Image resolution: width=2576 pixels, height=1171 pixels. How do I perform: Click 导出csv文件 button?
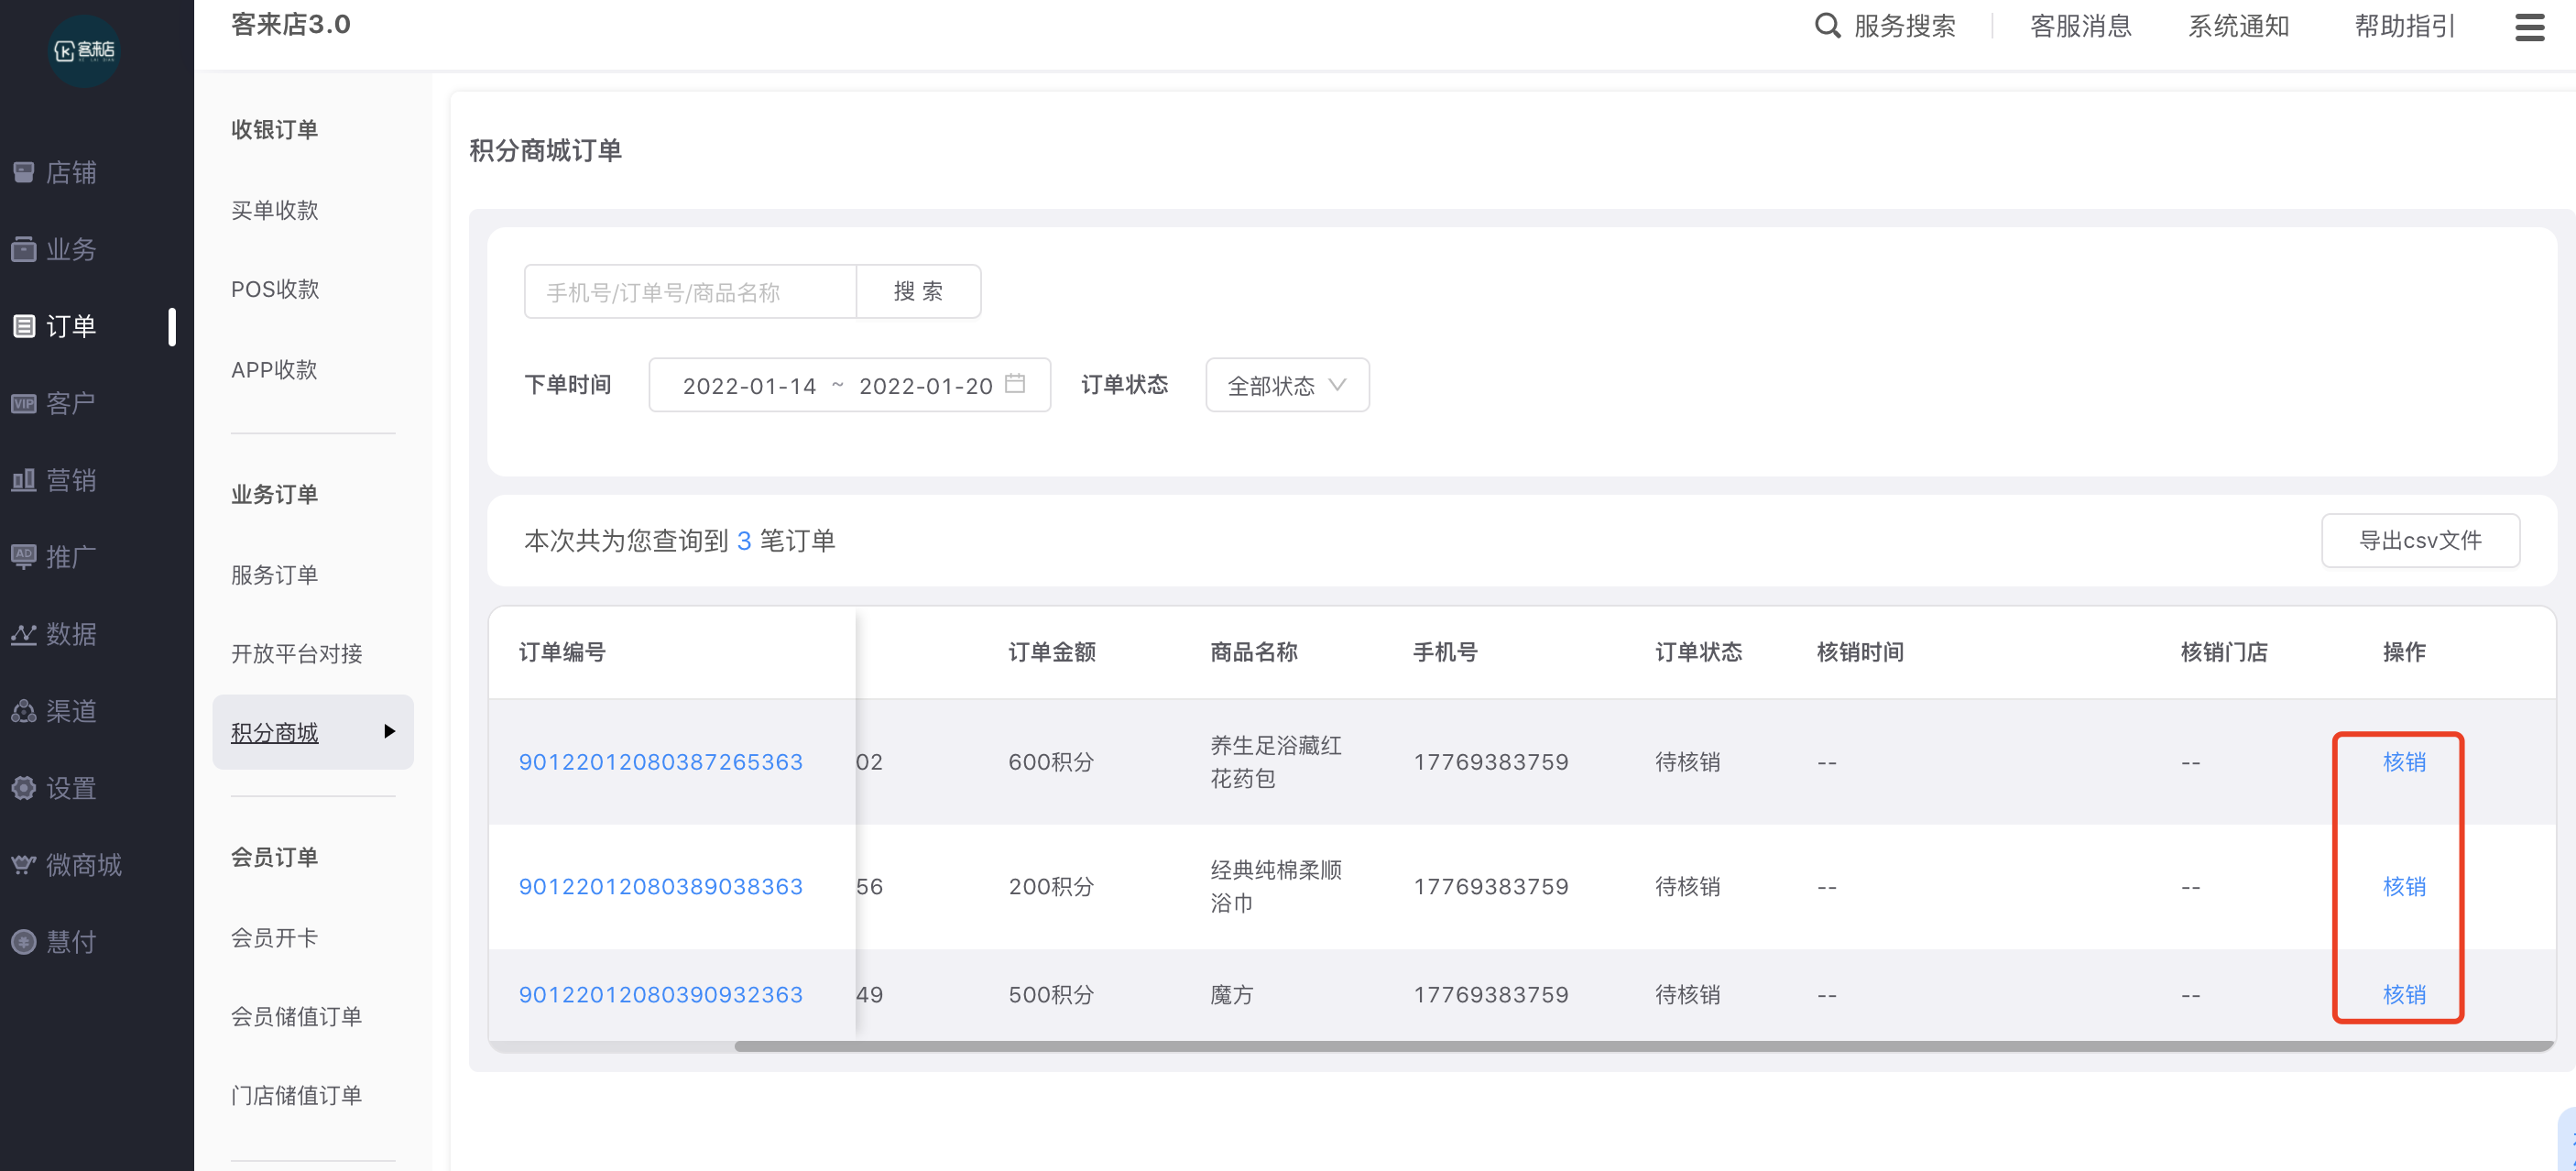[2420, 541]
